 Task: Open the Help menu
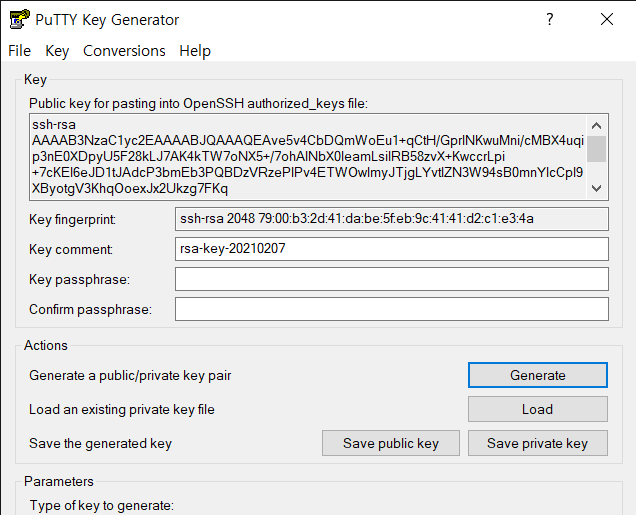click(195, 51)
